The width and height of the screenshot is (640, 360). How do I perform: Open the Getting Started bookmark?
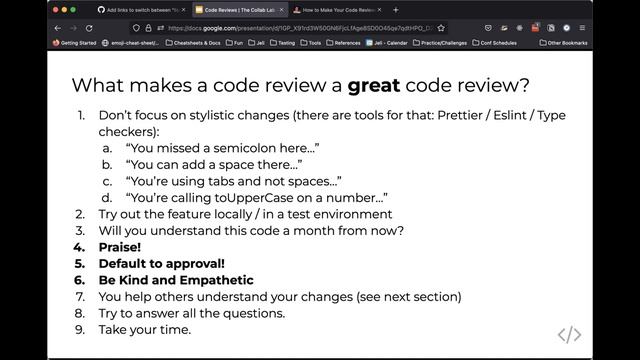click(74, 43)
